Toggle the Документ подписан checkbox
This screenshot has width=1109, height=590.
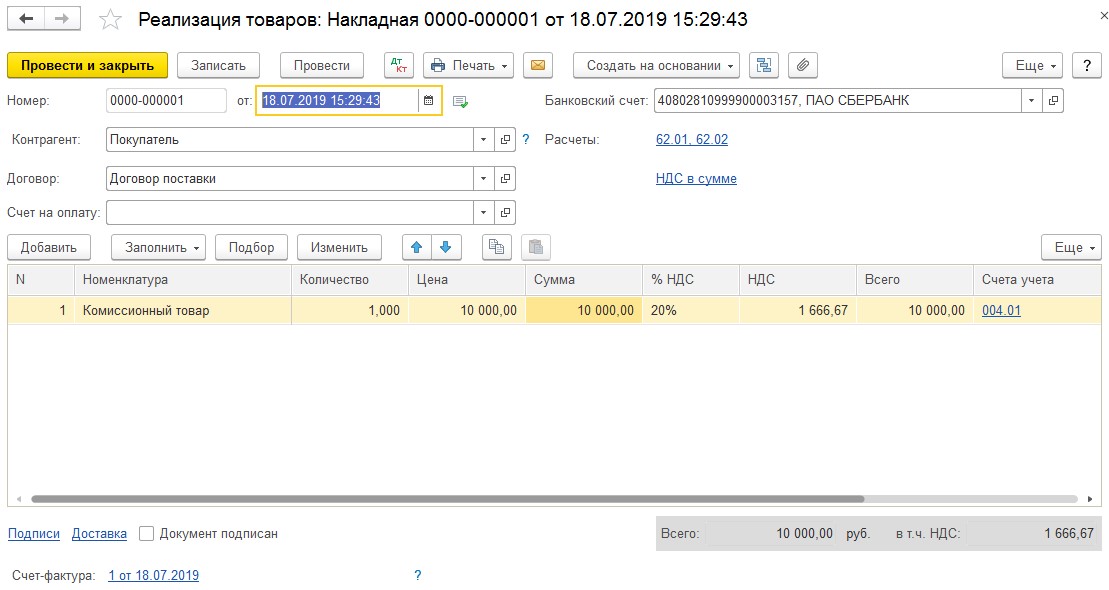coord(147,534)
